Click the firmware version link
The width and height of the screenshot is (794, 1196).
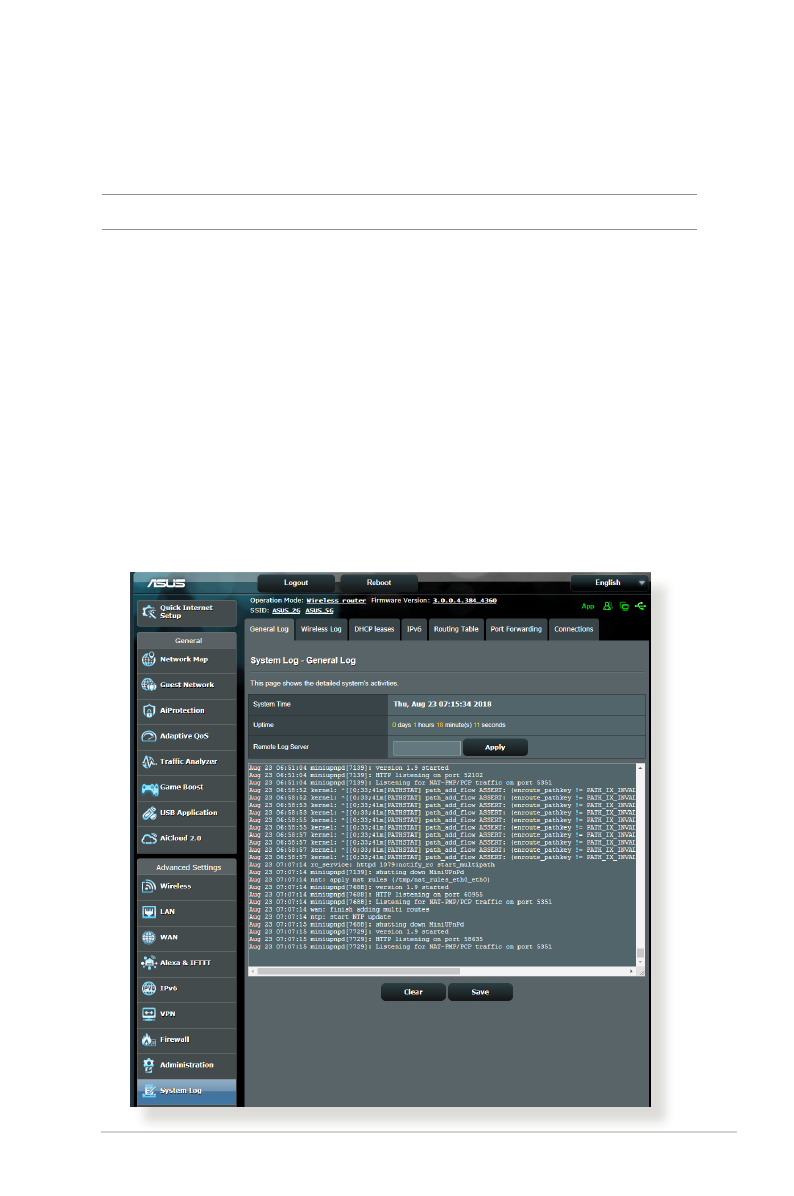[x=464, y=600]
